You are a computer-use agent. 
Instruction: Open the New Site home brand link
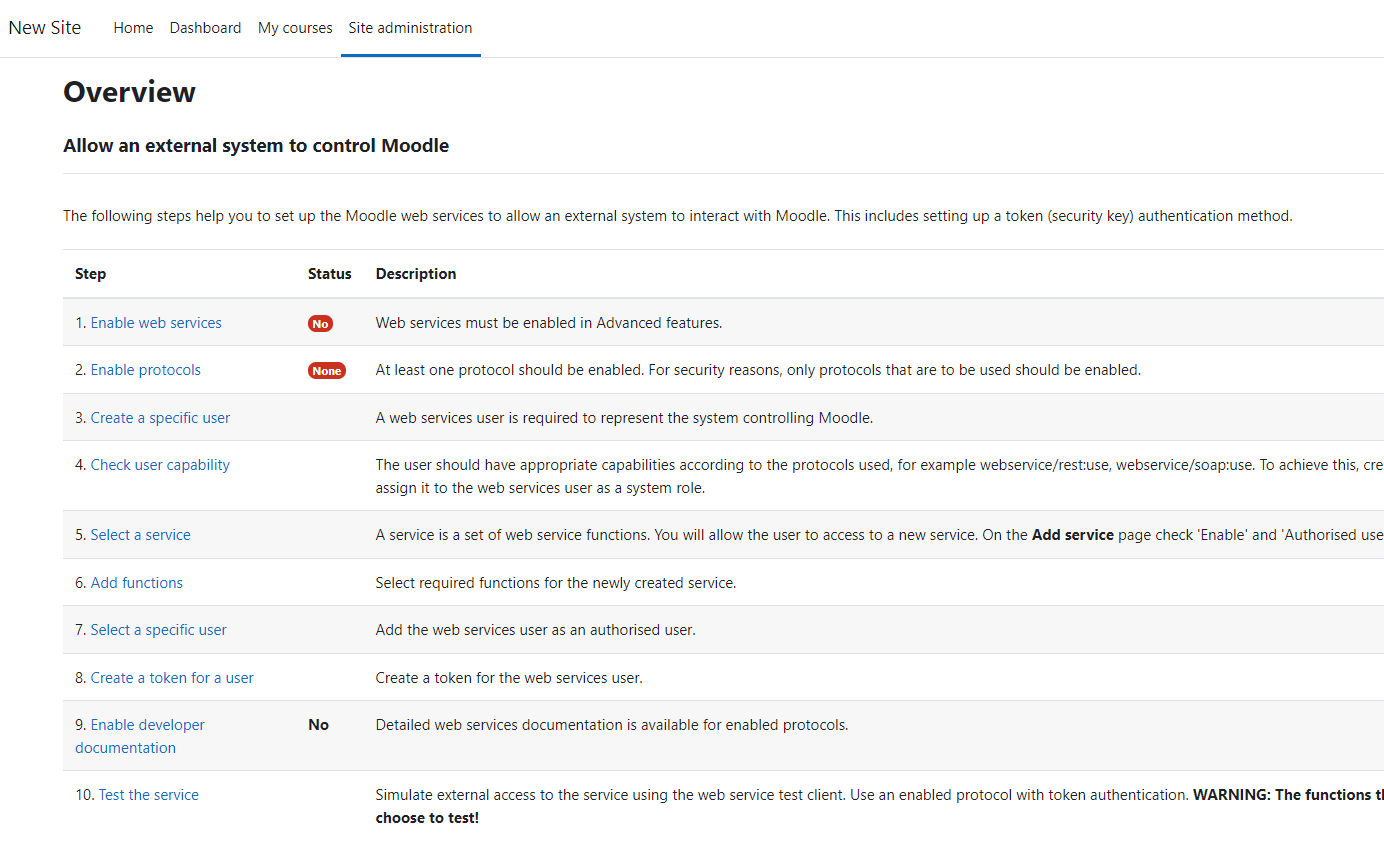click(x=45, y=28)
